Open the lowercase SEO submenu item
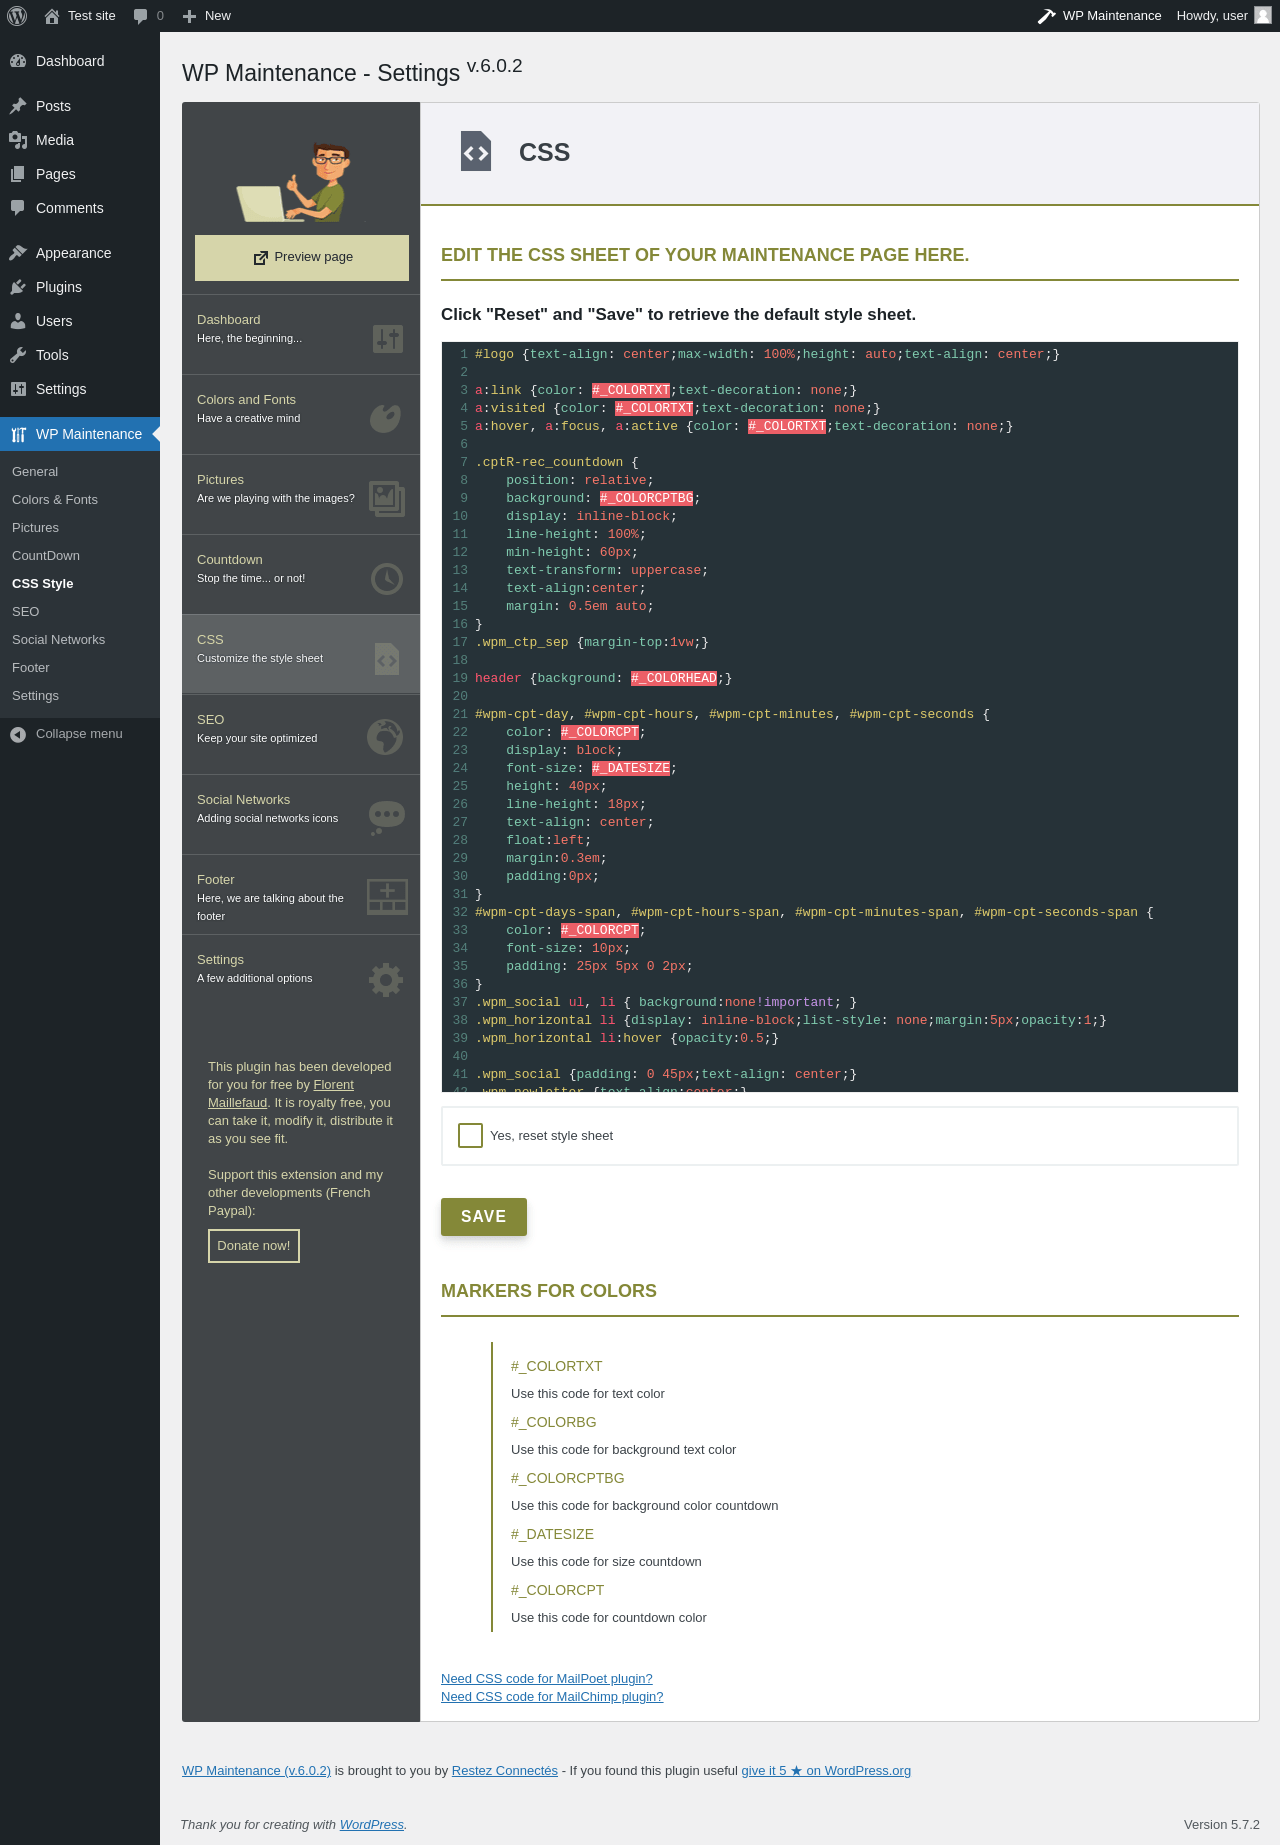Image resolution: width=1280 pixels, height=1845 pixels. point(26,612)
